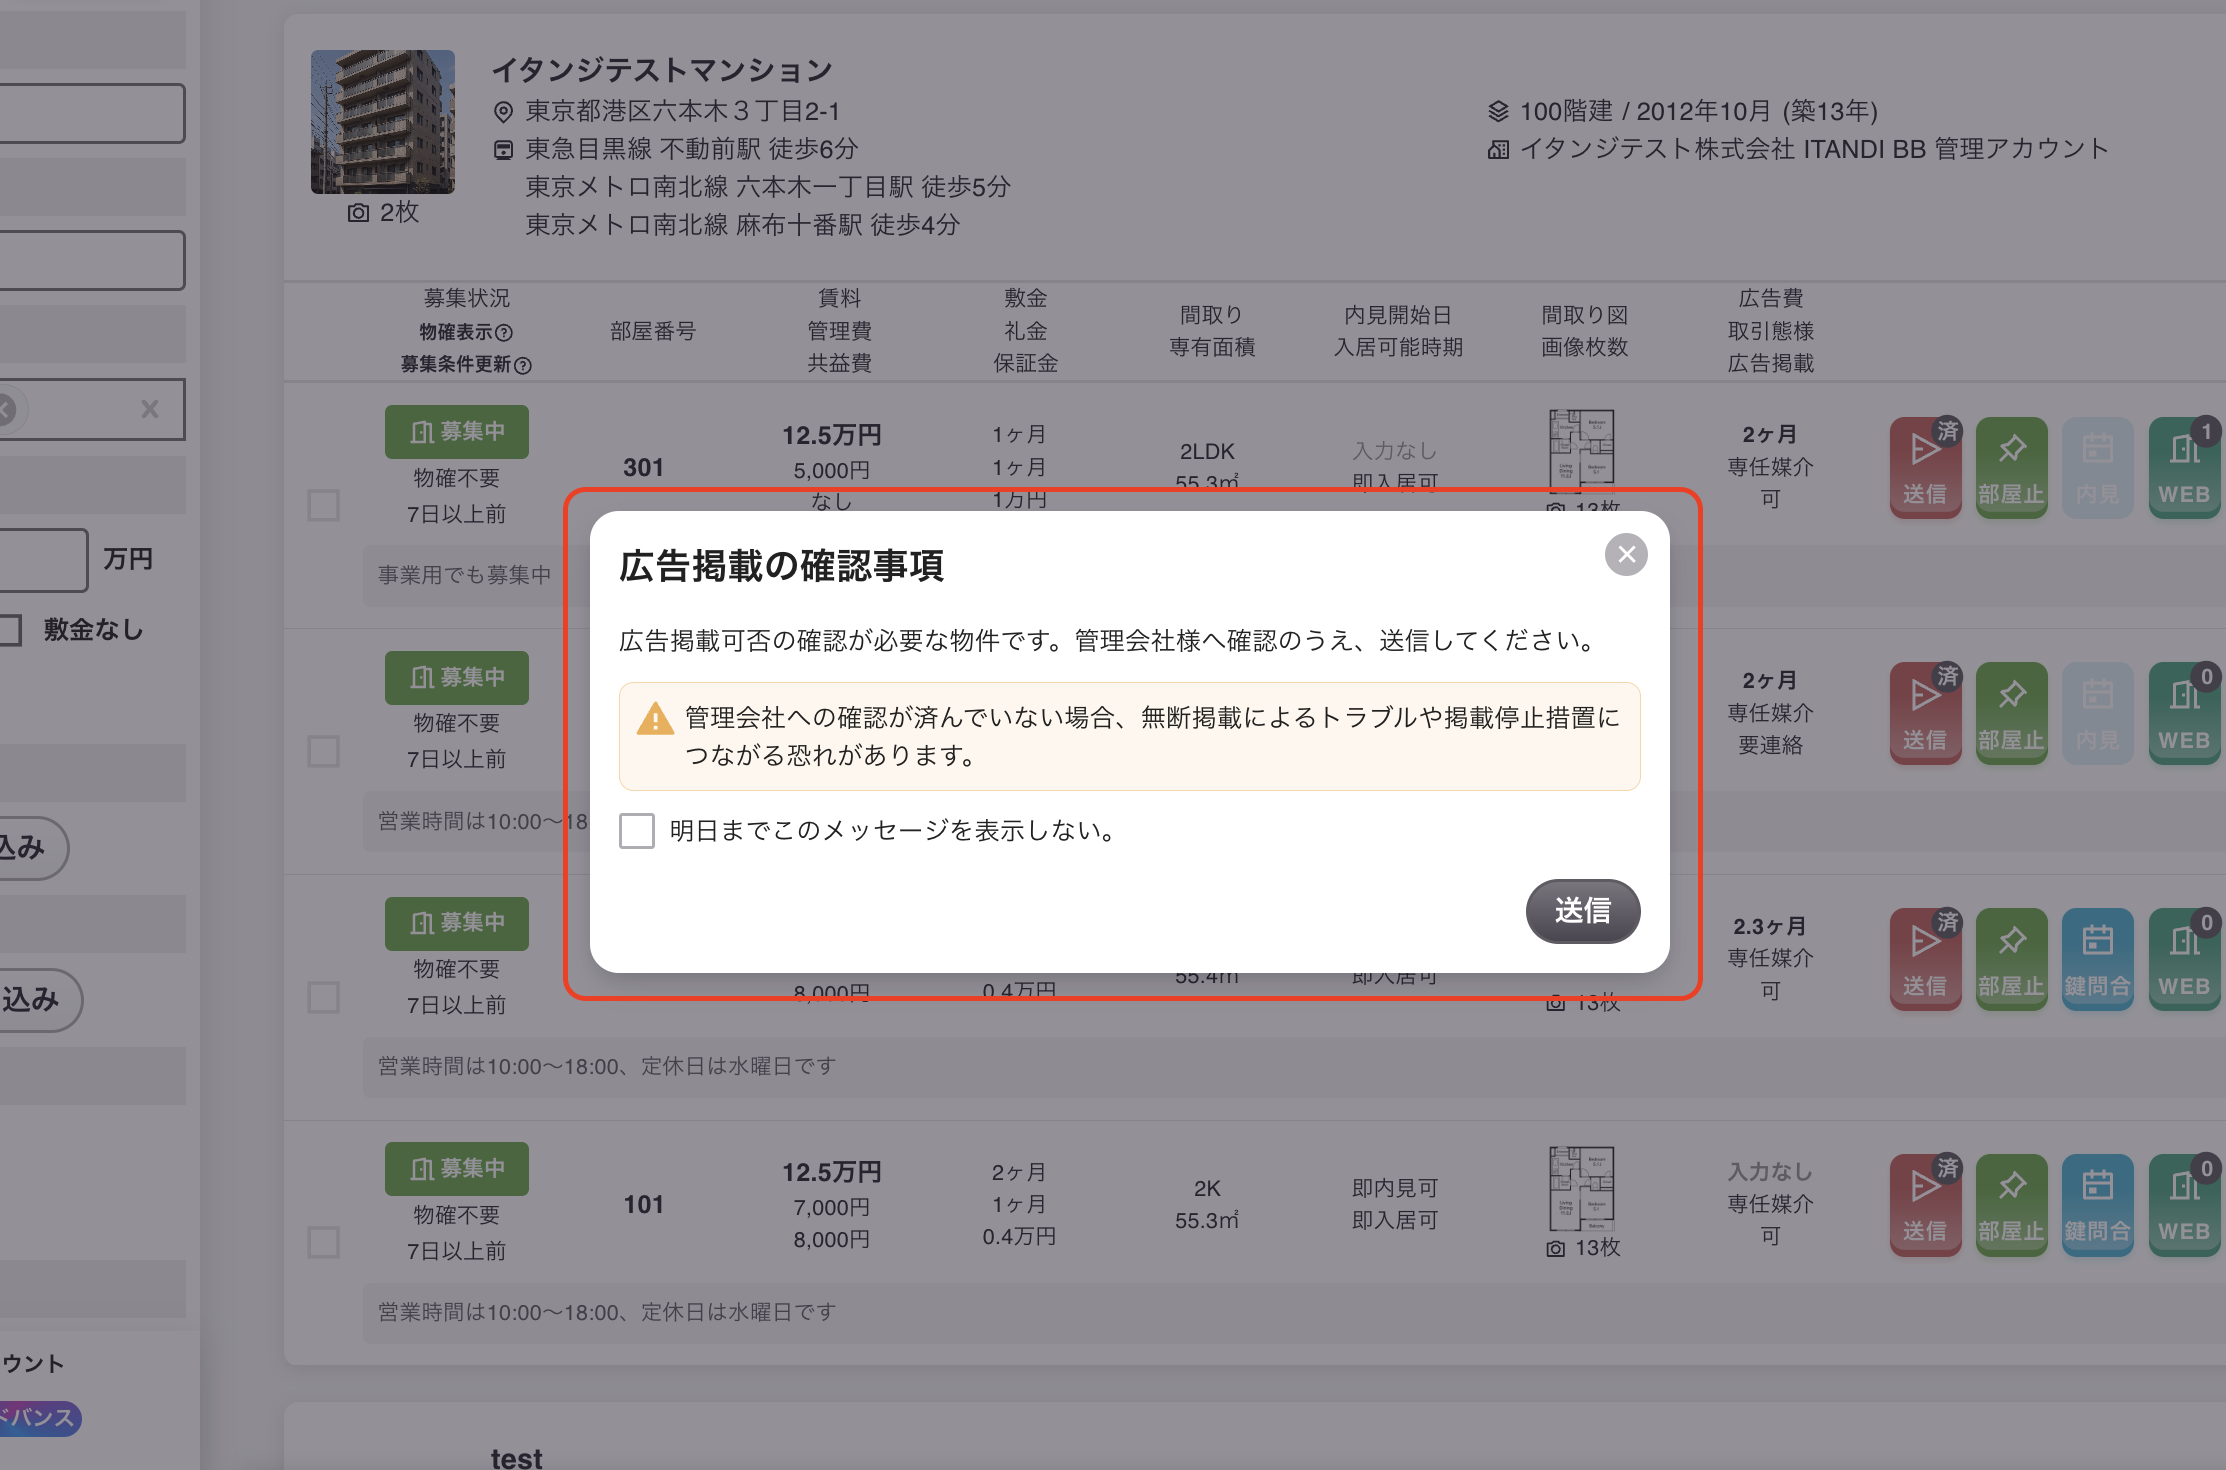Click 募集中 status badge for room 101
The height and width of the screenshot is (1470, 2226).
pyautogui.click(x=457, y=1169)
